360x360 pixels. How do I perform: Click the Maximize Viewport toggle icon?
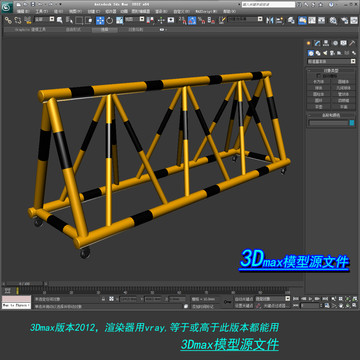[x=354, y=305]
